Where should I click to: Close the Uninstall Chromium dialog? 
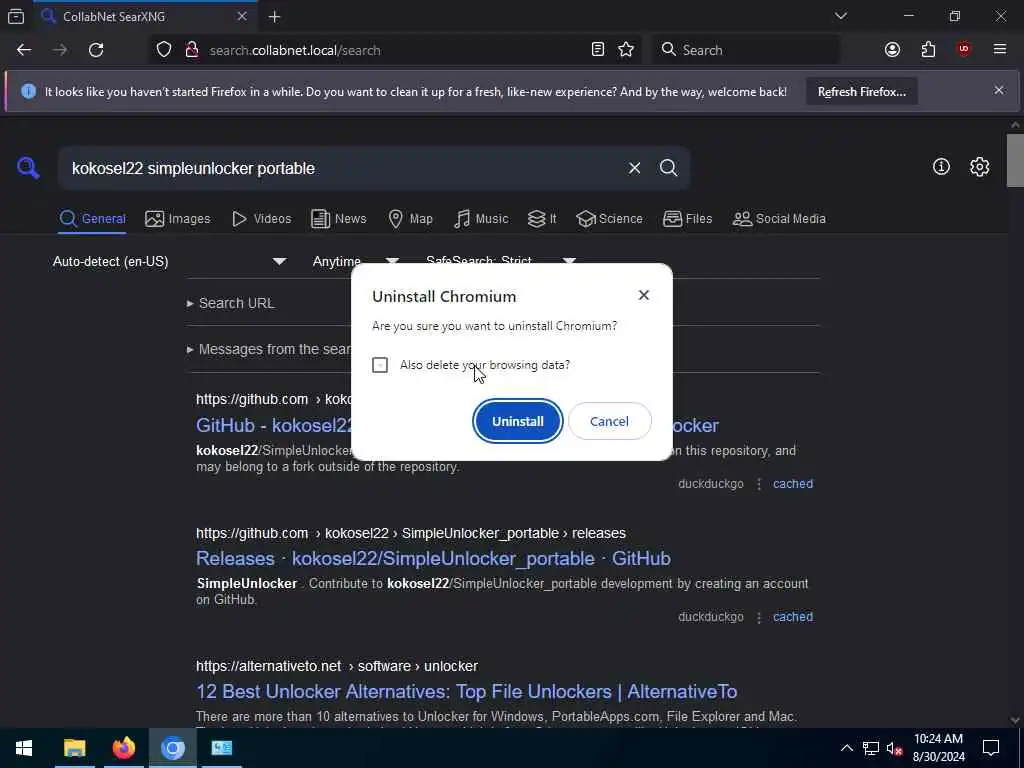[x=643, y=295]
